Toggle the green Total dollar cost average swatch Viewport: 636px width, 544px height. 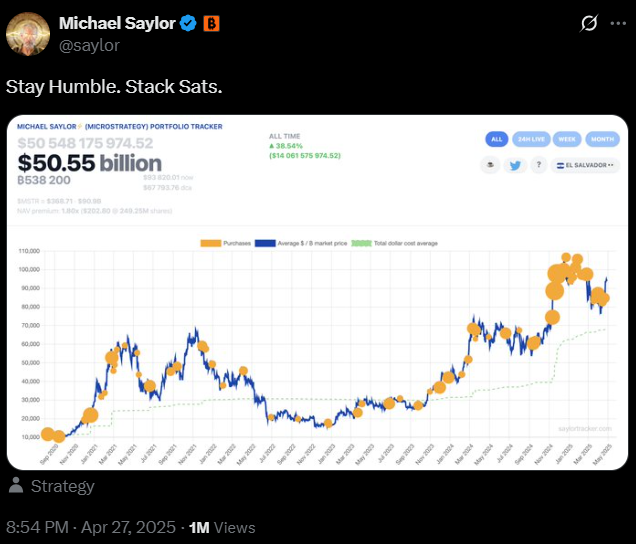tap(361, 243)
